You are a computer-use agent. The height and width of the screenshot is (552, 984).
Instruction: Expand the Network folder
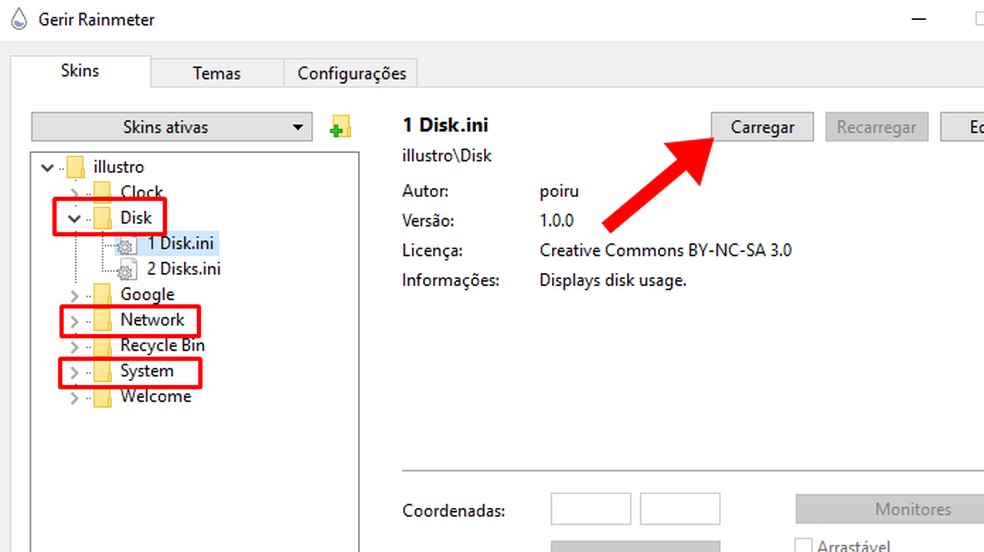click(x=74, y=321)
